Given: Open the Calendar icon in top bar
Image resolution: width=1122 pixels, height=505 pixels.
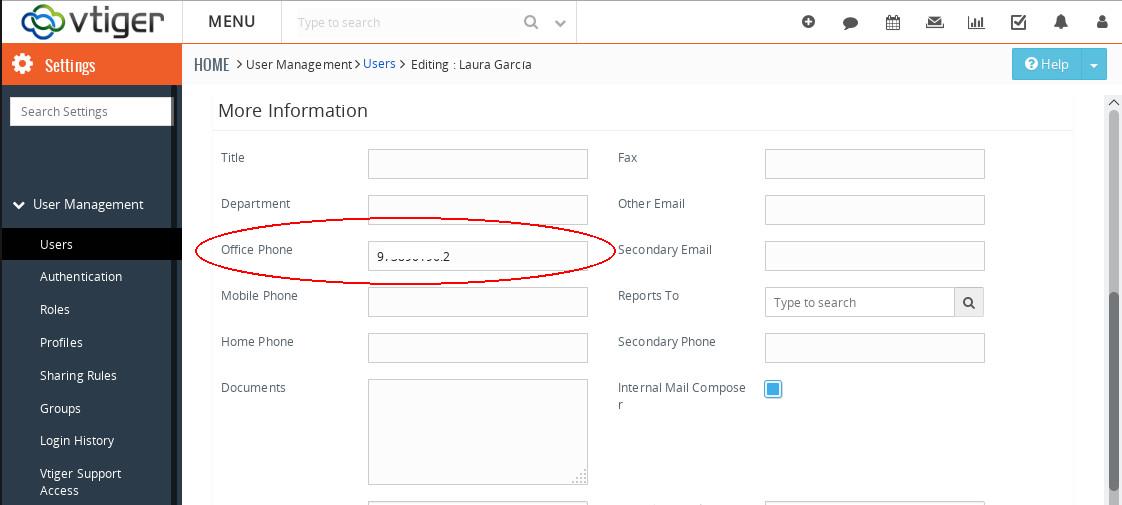Looking at the screenshot, I should [x=893, y=22].
